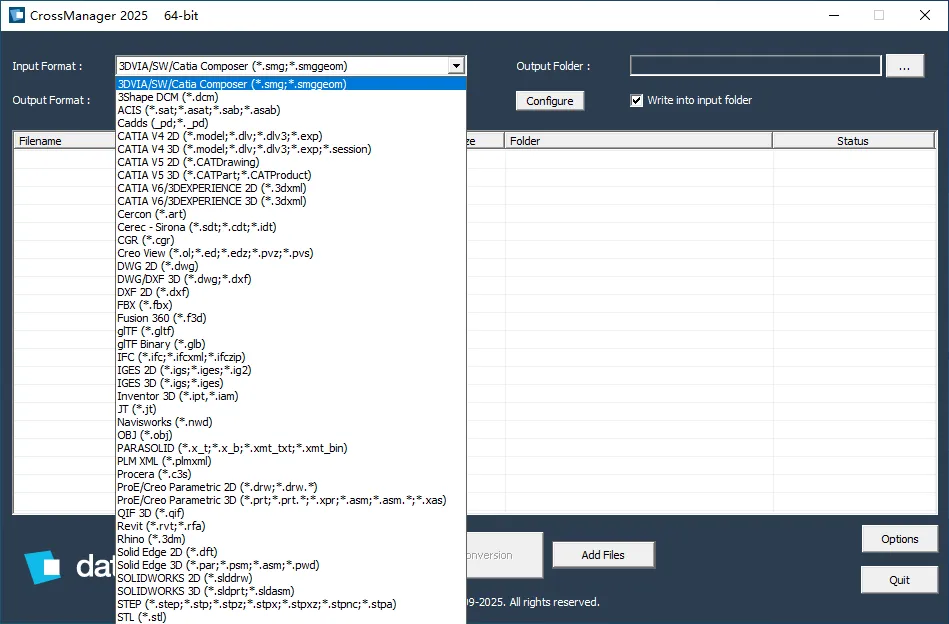
Task: Quit the application with Quit button
Action: click(899, 580)
